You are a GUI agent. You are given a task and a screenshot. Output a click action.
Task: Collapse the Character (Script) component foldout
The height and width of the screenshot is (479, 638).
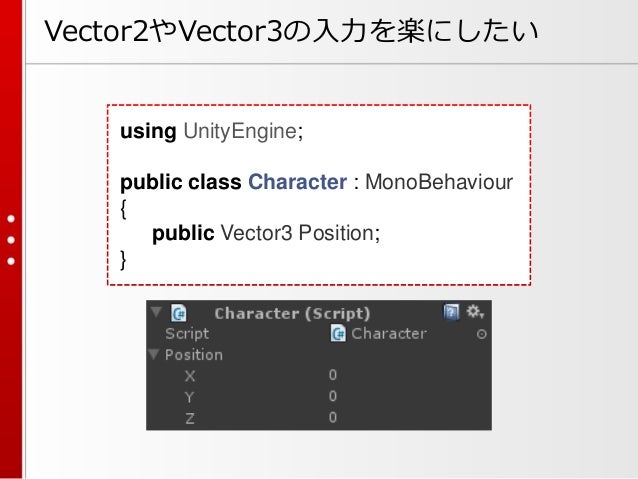pos(156,312)
